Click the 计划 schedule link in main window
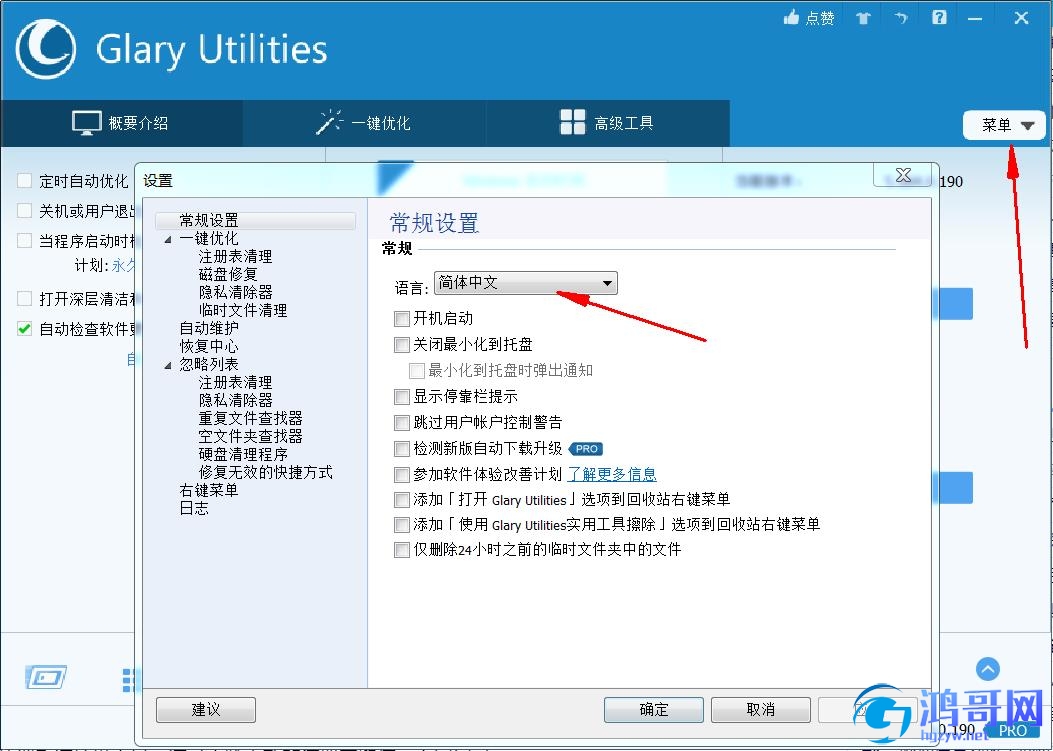 pos(123,265)
